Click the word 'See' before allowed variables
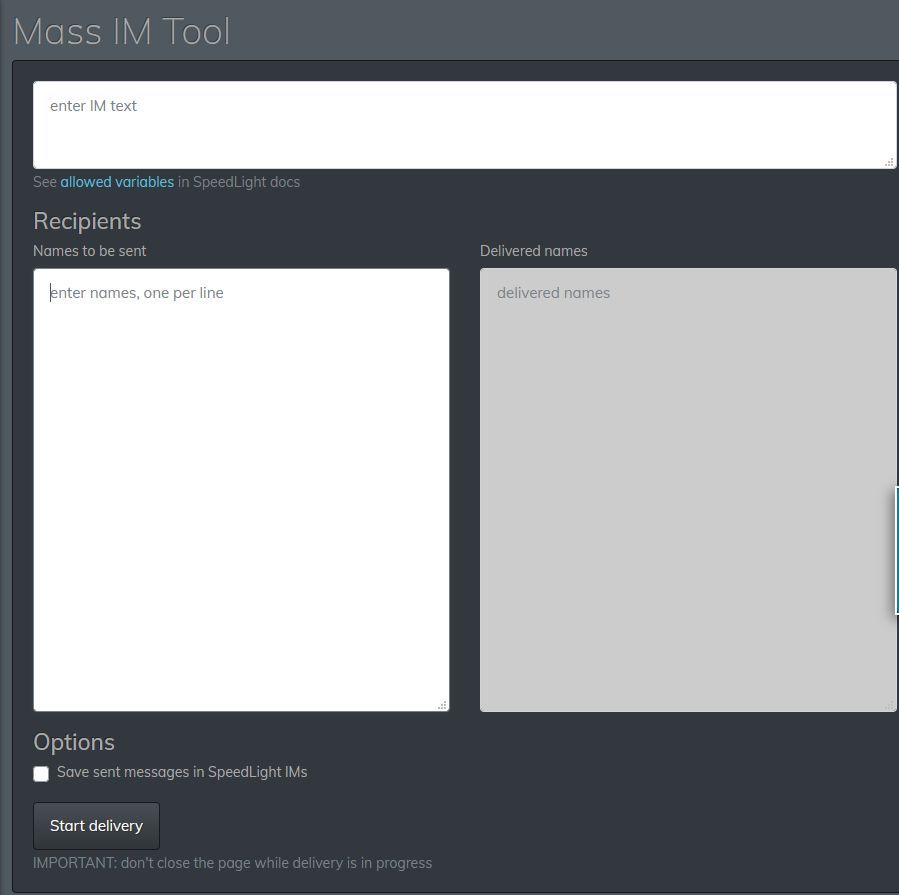 (45, 182)
